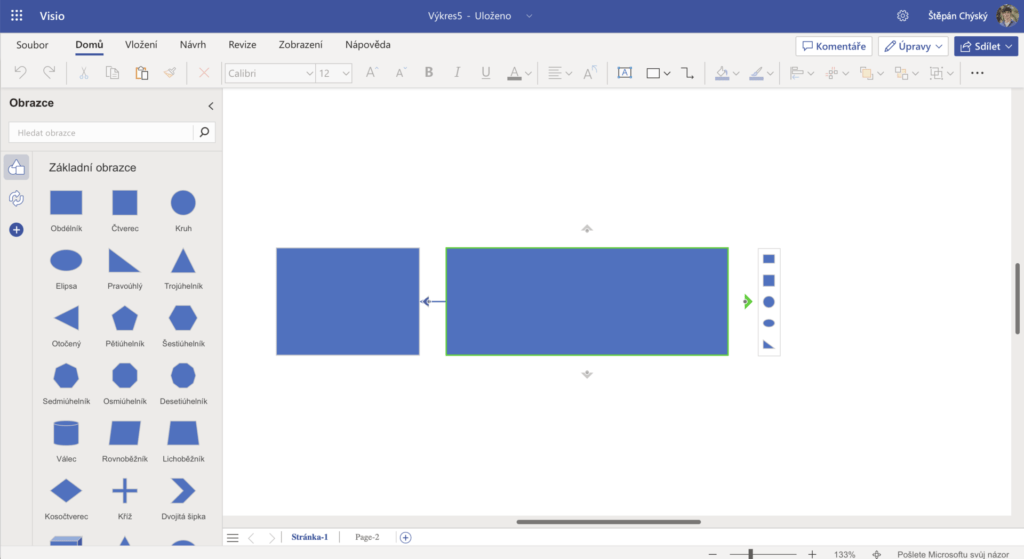The width and height of the screenshot is (1024, 559).
Task: Open the Vložení ribbon tab
Action: tap(141, 45)
